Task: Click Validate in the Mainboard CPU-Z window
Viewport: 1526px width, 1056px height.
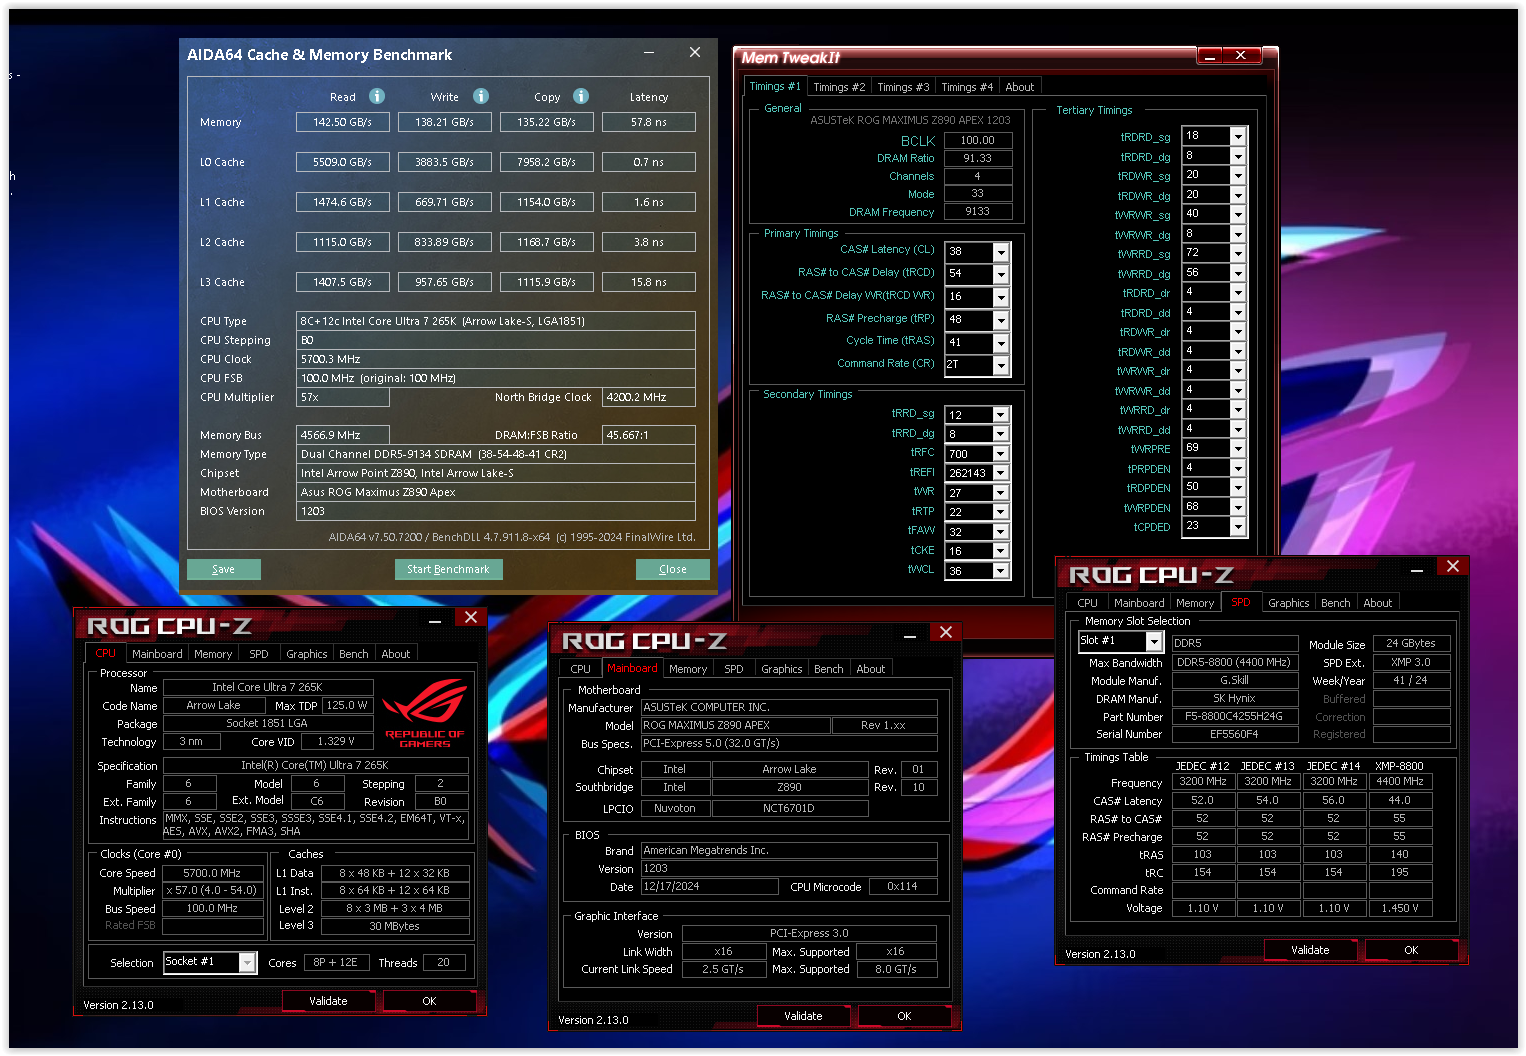Action: [x=803, y=1016]
